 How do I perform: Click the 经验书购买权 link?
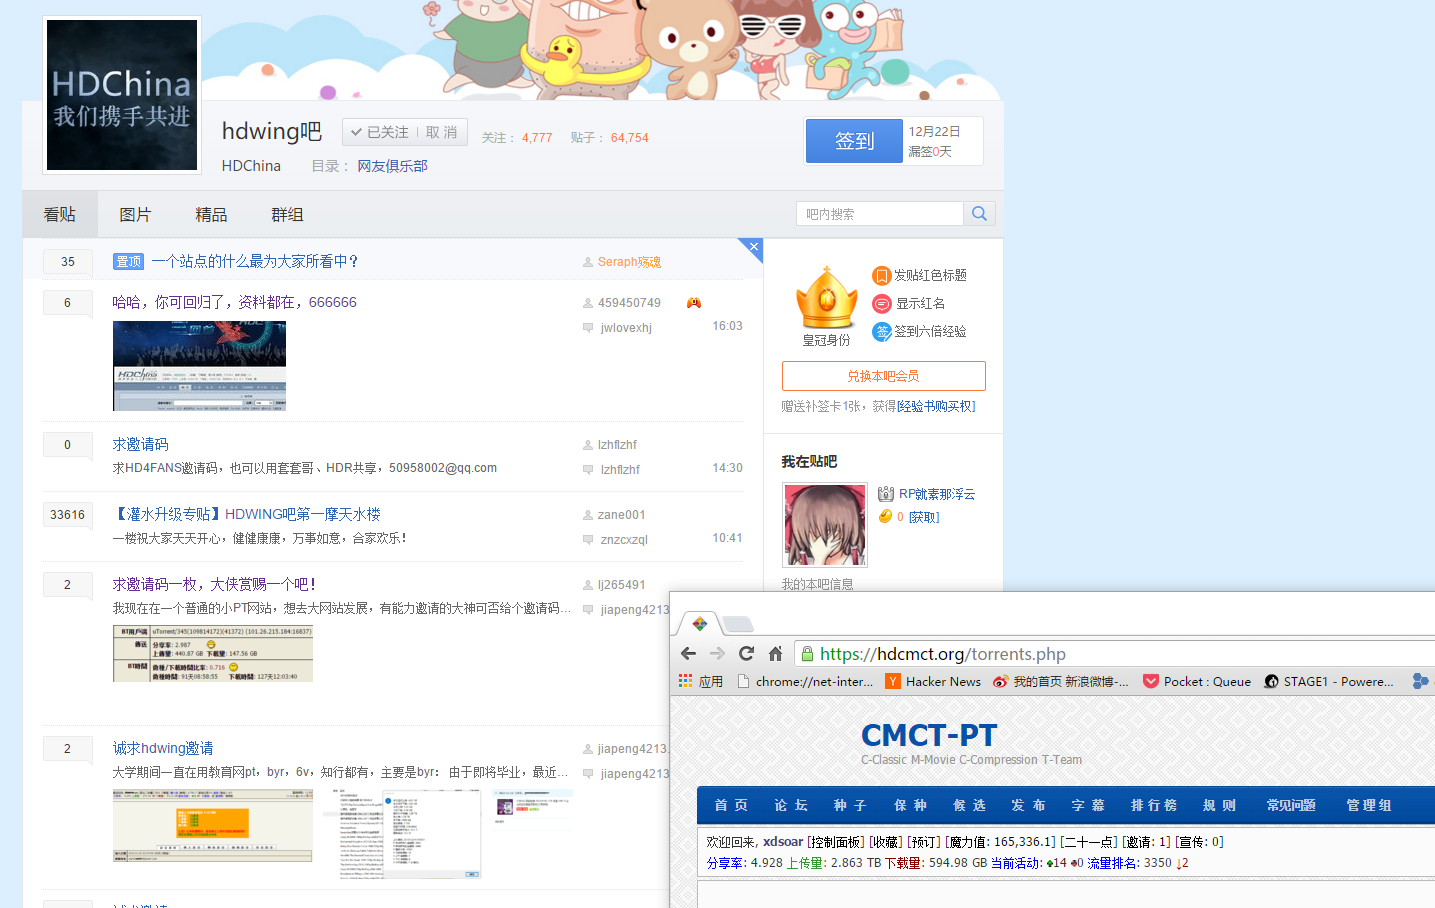tap(936, 406)
